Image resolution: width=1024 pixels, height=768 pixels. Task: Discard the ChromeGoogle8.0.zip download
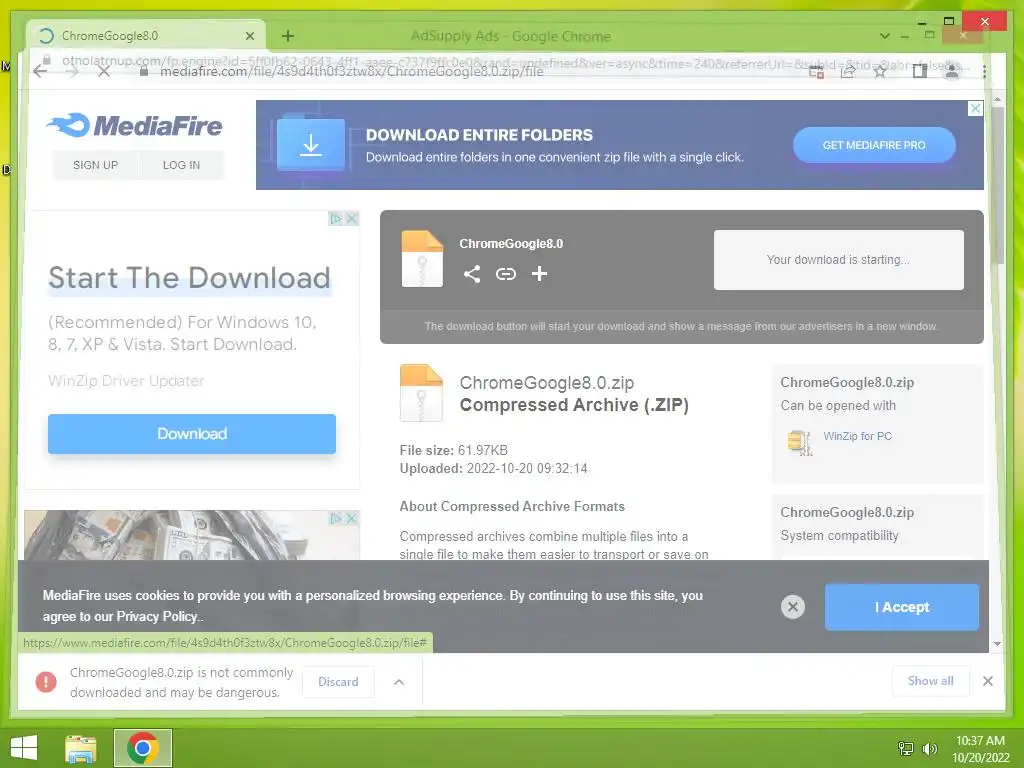[338, 682]
